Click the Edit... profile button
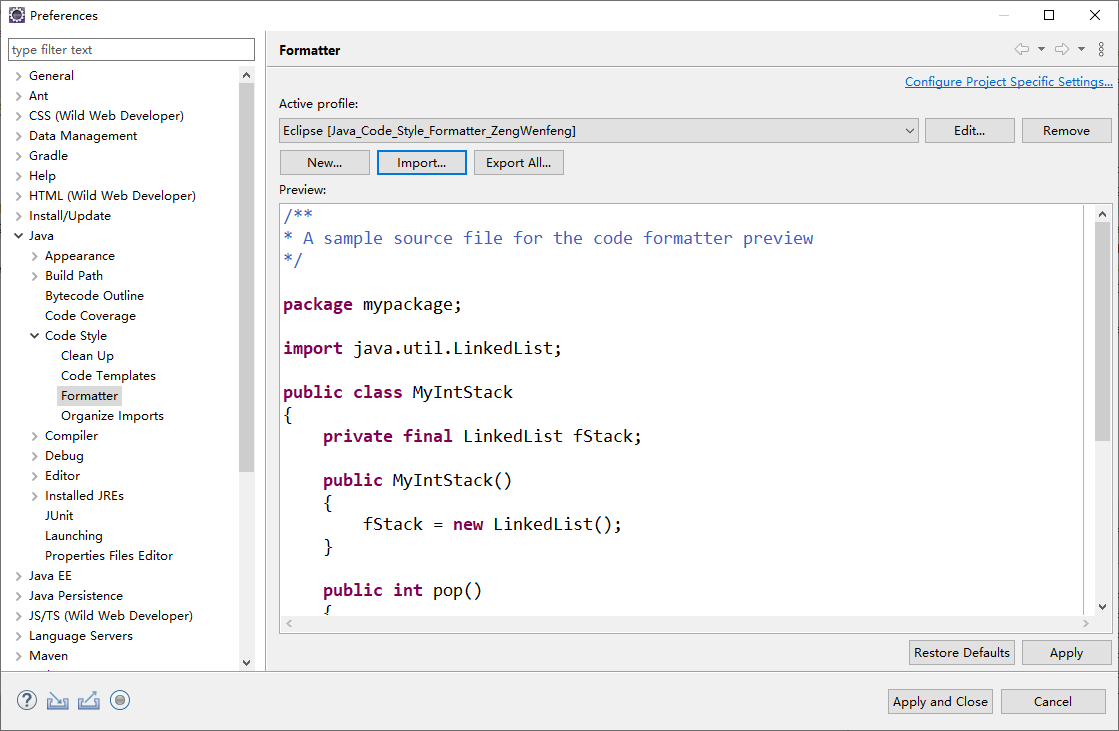 tap(969, 131)
